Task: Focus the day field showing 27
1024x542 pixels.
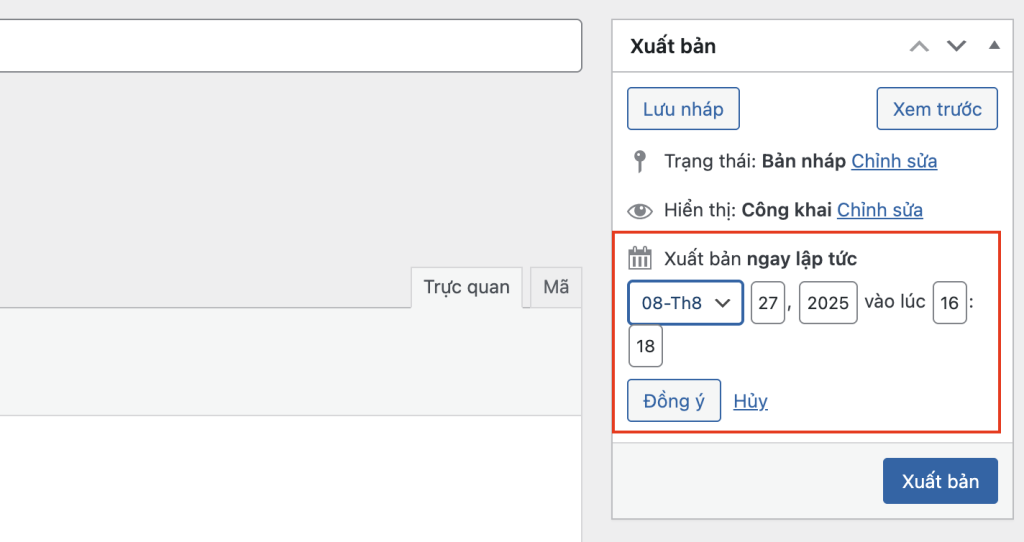Action: pos(768,303)
